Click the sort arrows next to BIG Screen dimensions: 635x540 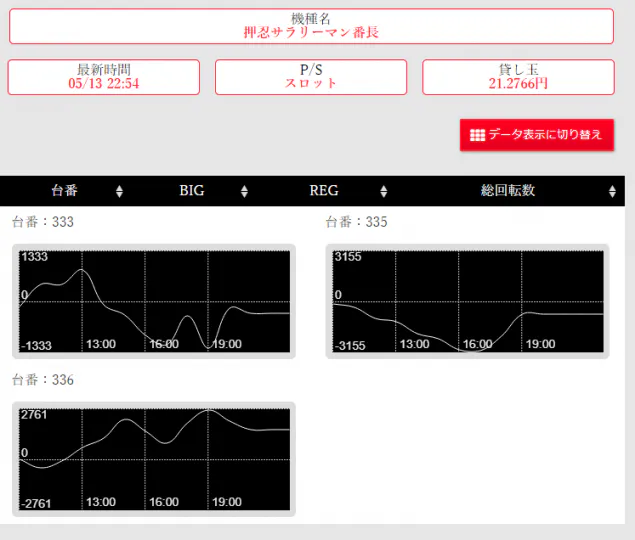point(244,191)
